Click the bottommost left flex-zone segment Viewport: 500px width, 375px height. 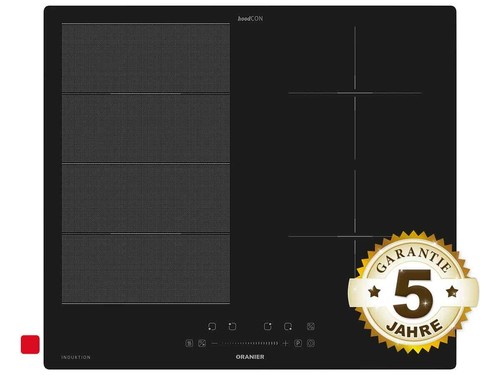(146, 269)
